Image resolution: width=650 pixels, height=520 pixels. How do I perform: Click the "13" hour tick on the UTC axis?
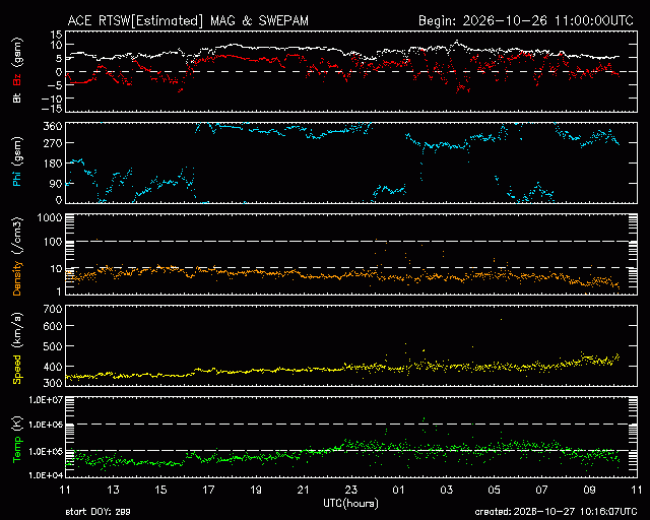point(113,490)
